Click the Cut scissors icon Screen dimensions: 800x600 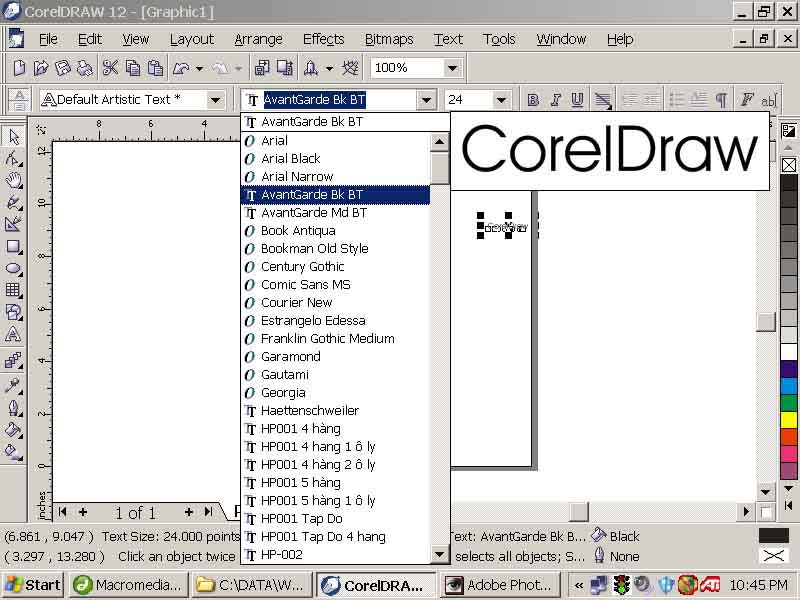[x=110, y=68]
